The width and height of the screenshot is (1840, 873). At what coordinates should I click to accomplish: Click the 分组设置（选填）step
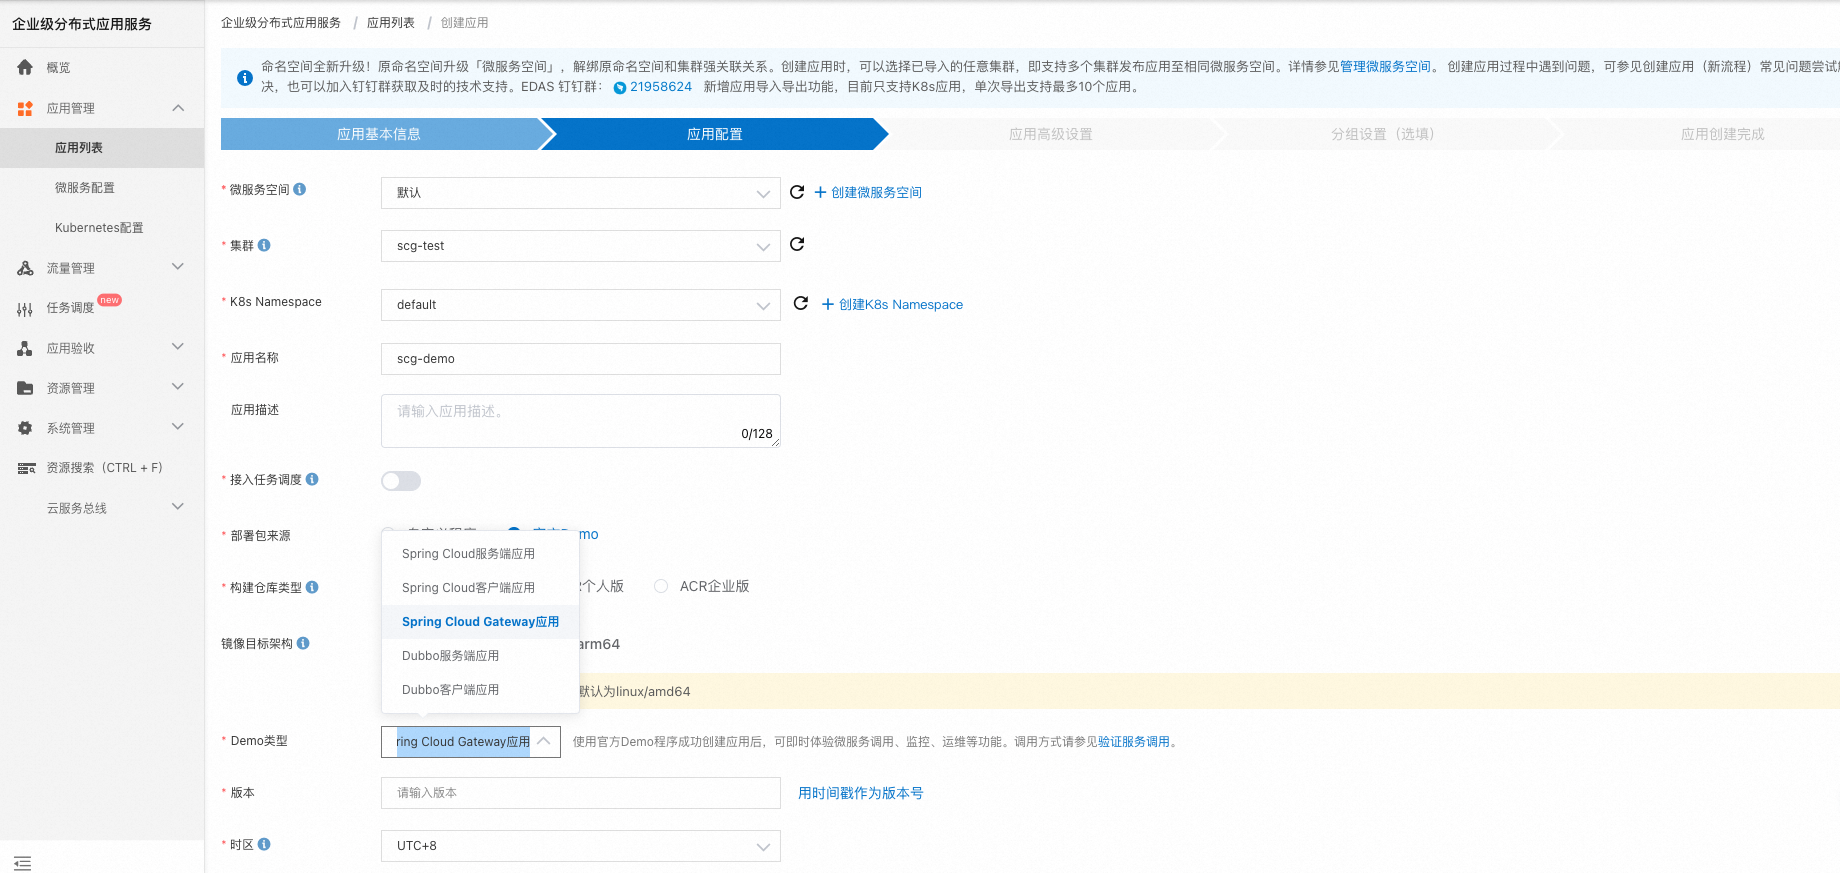1385,134
